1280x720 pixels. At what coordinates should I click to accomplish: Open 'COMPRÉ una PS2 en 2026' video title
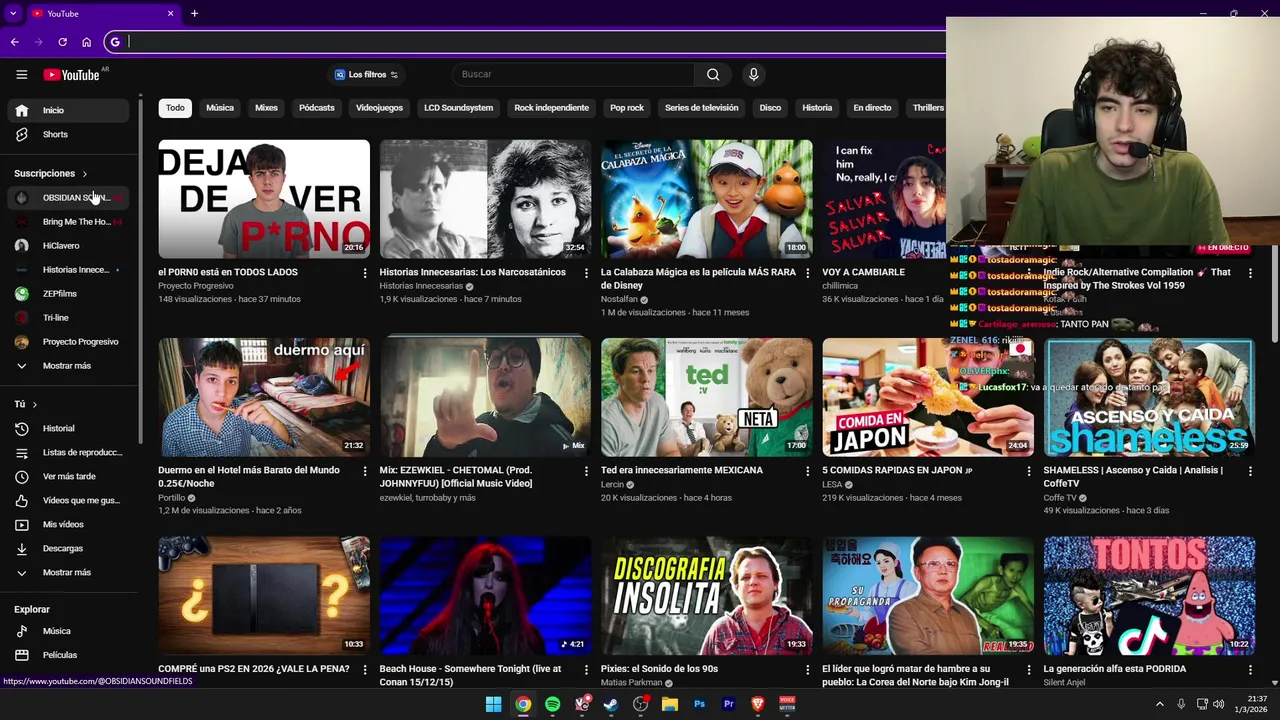[254, 669]
